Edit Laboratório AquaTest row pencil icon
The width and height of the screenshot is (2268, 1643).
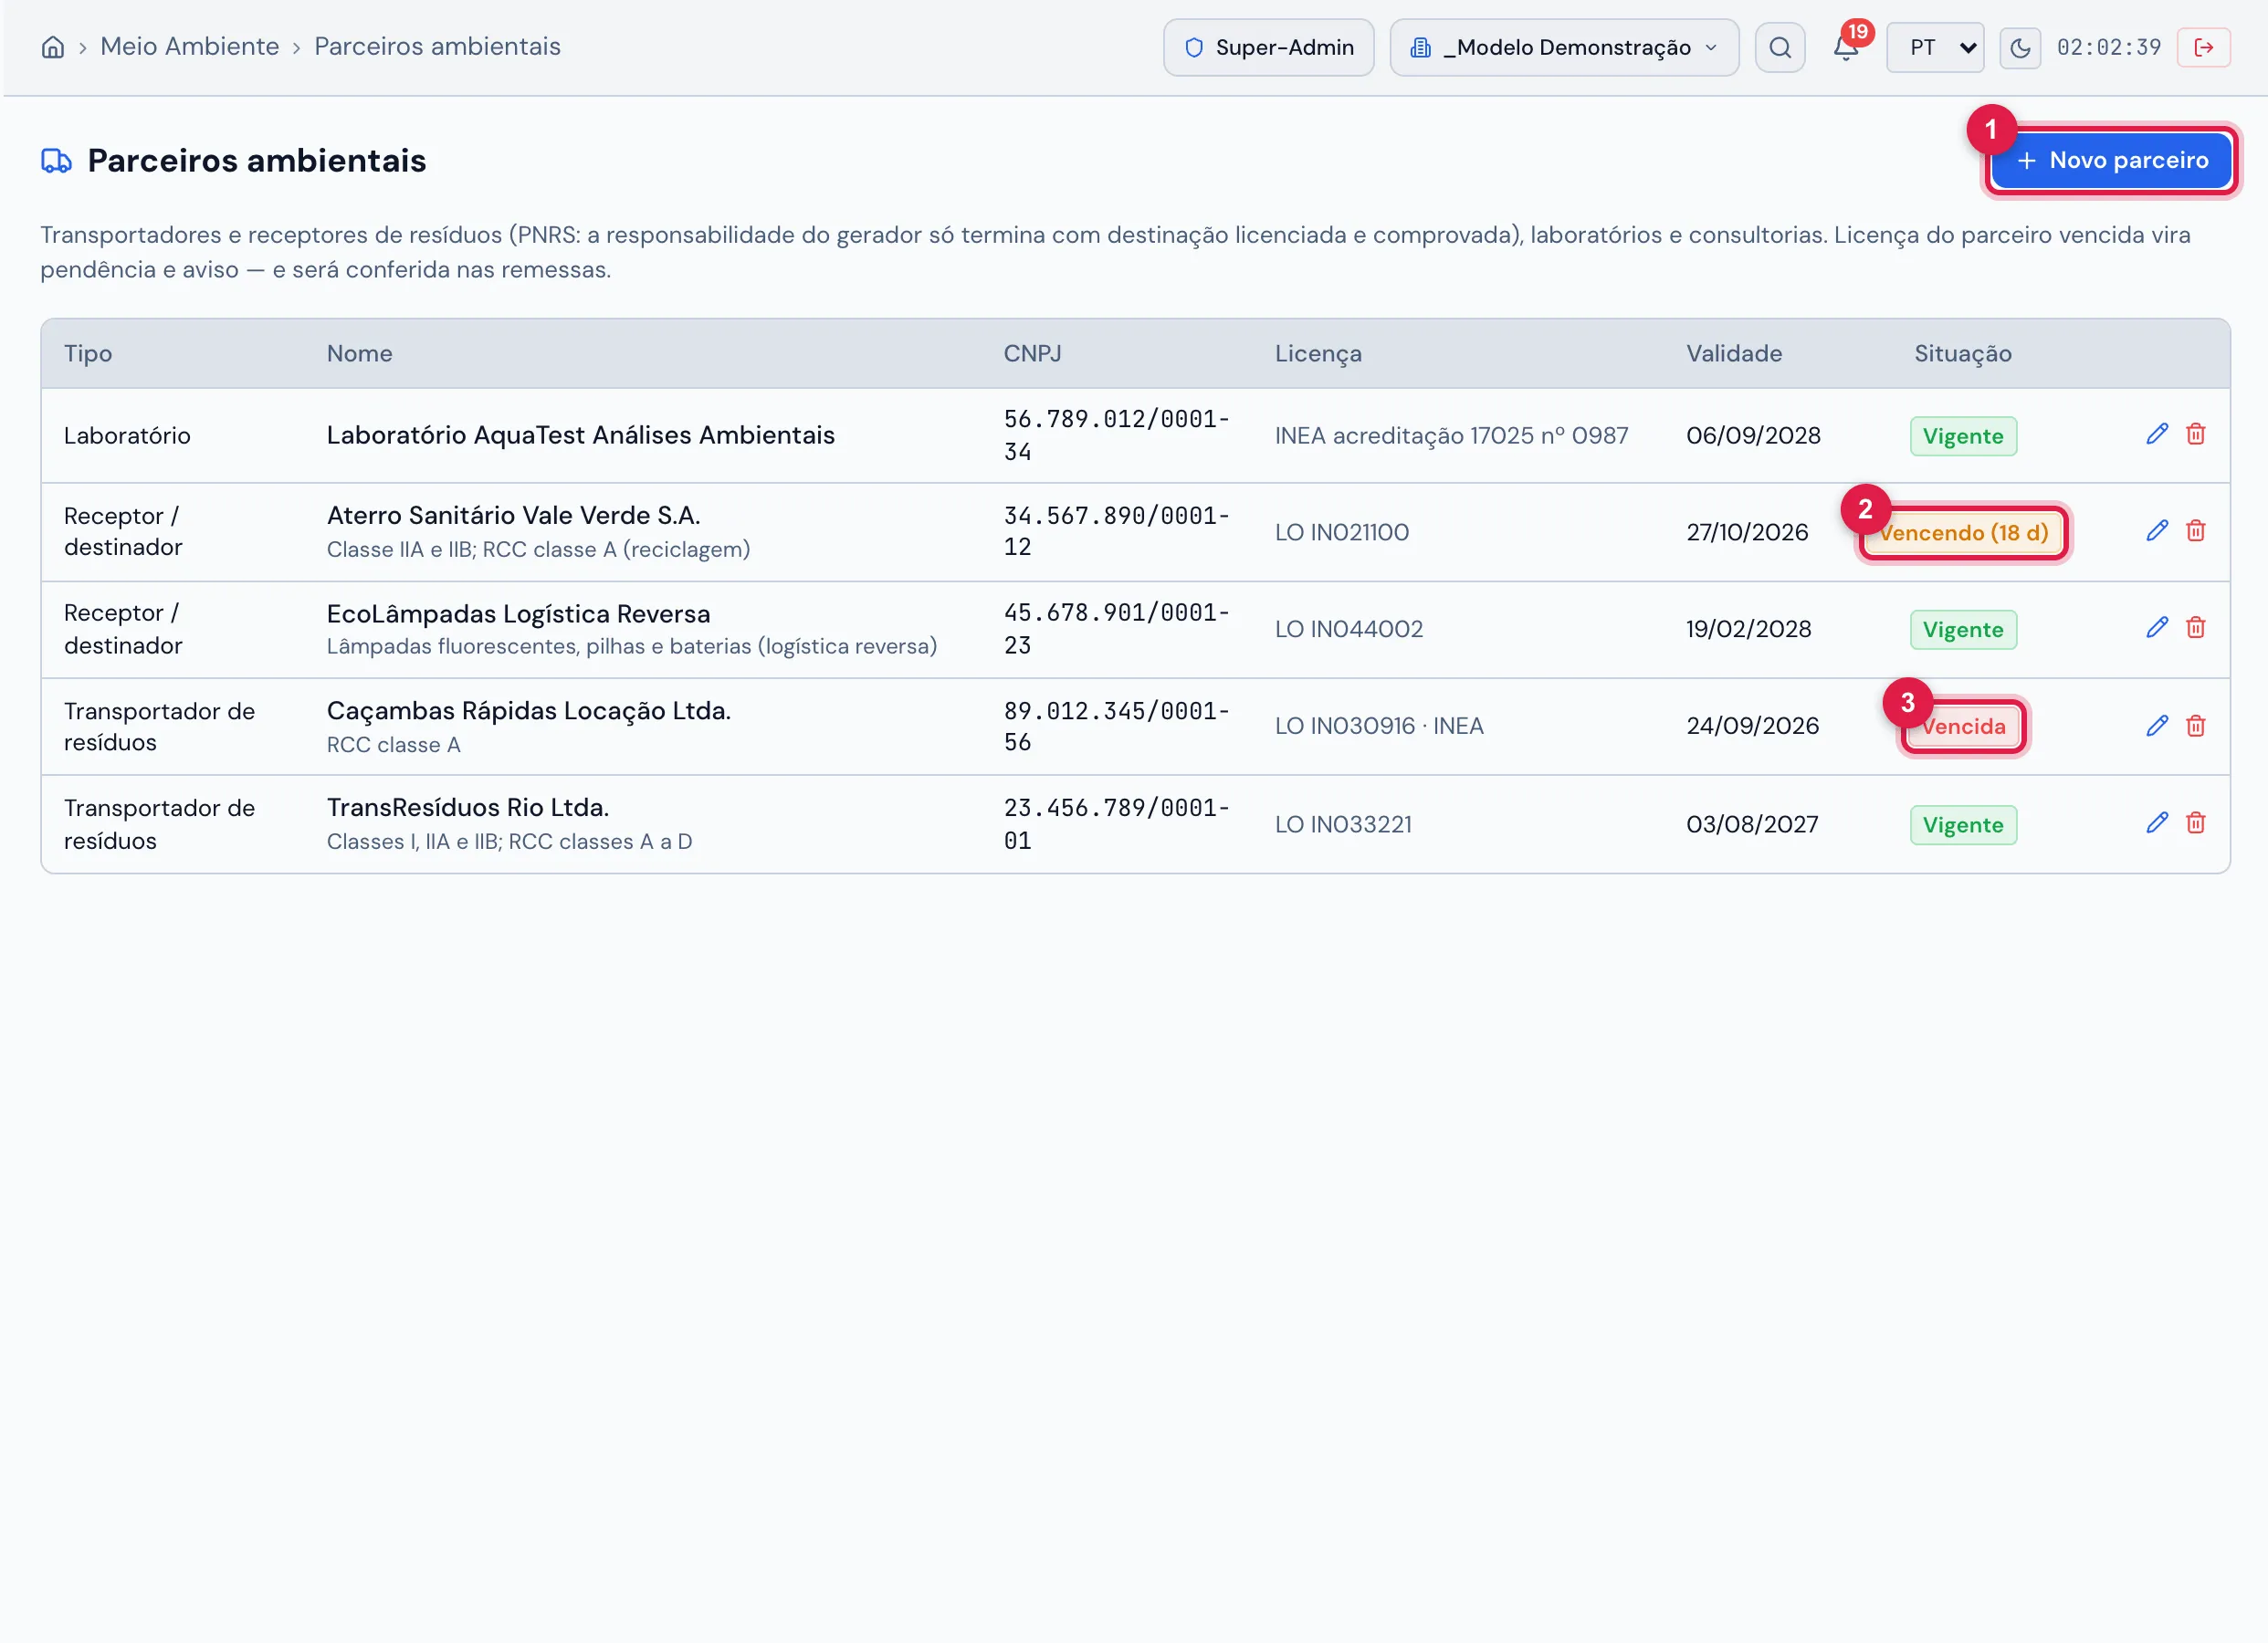[x=2157, y=434]
